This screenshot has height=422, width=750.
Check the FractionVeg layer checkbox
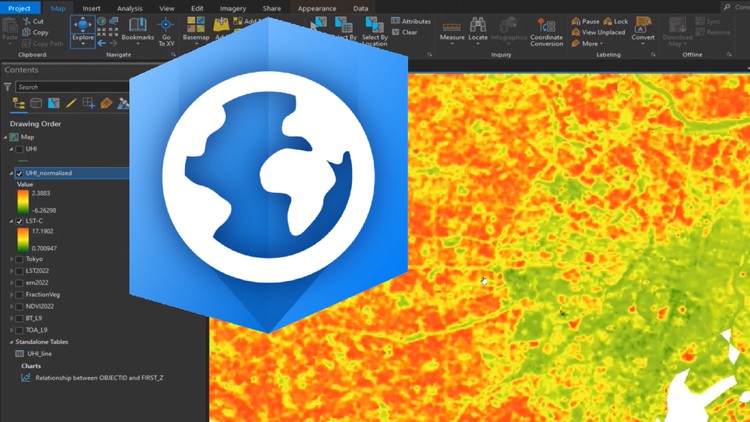[19, 295]
